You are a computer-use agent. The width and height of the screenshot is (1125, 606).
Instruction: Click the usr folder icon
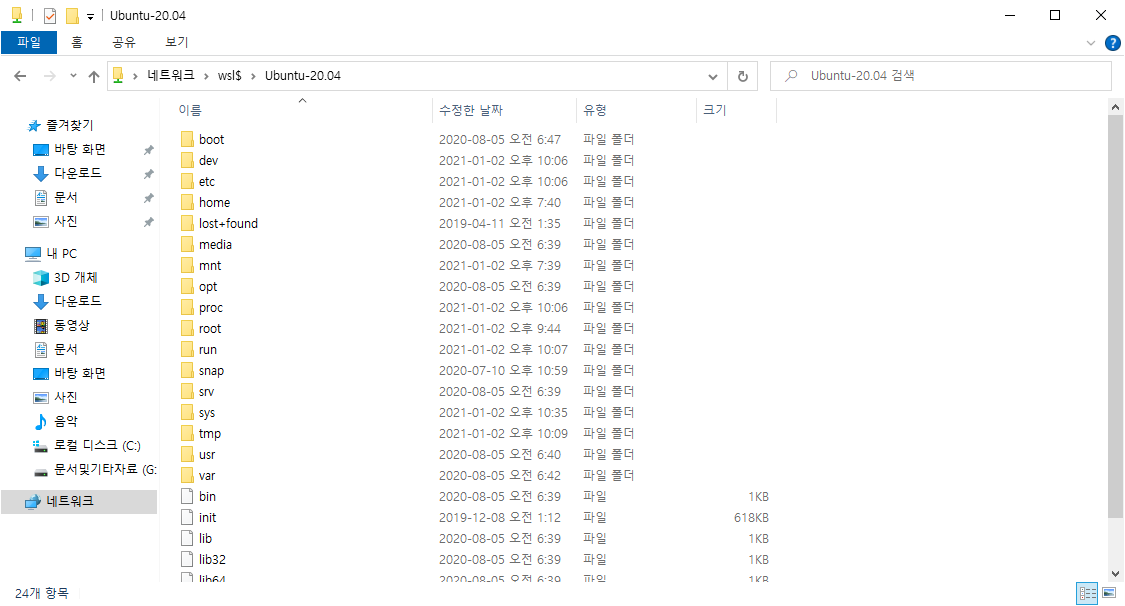tap(187, 454)
